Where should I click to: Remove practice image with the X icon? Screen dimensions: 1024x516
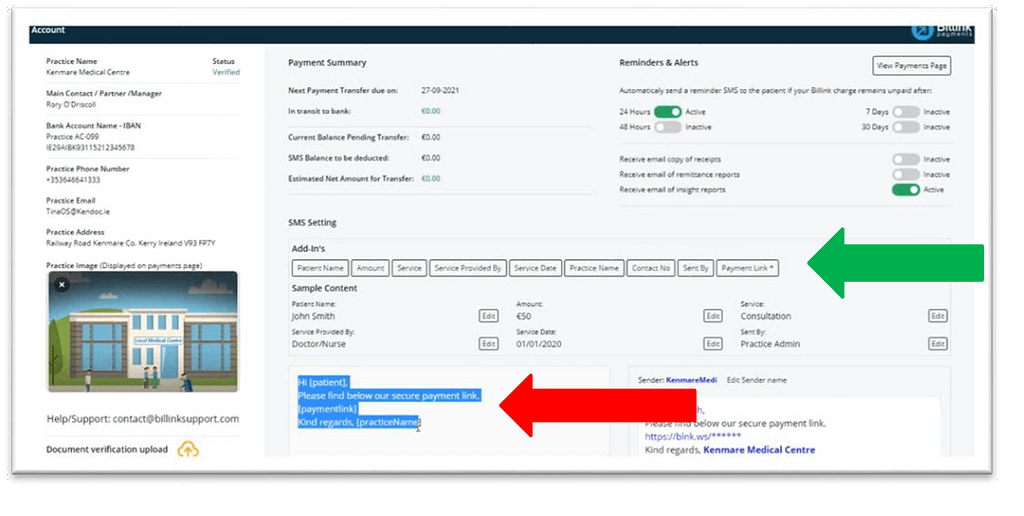tap(61, 284)
